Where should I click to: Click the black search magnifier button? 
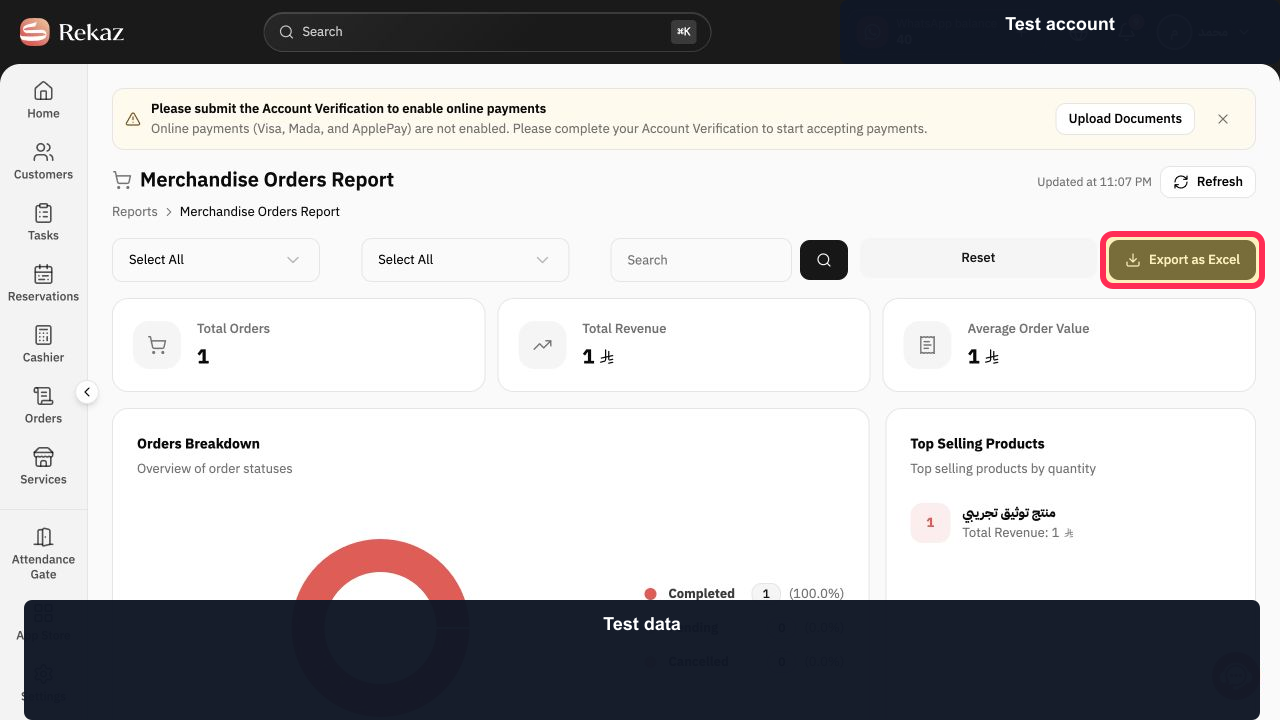point(824,260)
